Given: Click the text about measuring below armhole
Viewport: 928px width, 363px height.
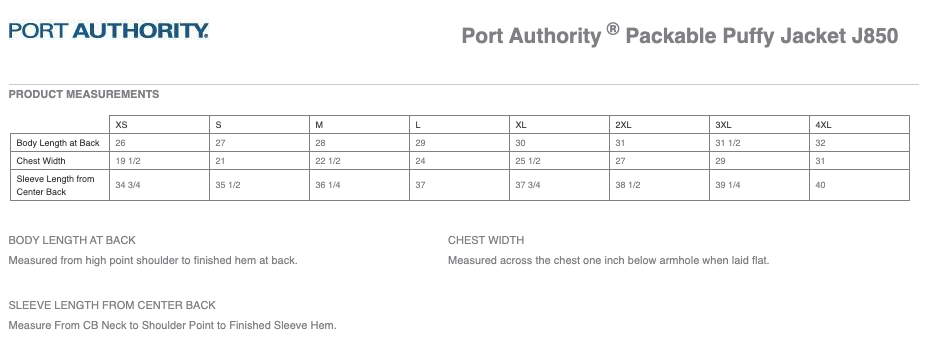Looking at the screenshot, I should click(608, 260).
